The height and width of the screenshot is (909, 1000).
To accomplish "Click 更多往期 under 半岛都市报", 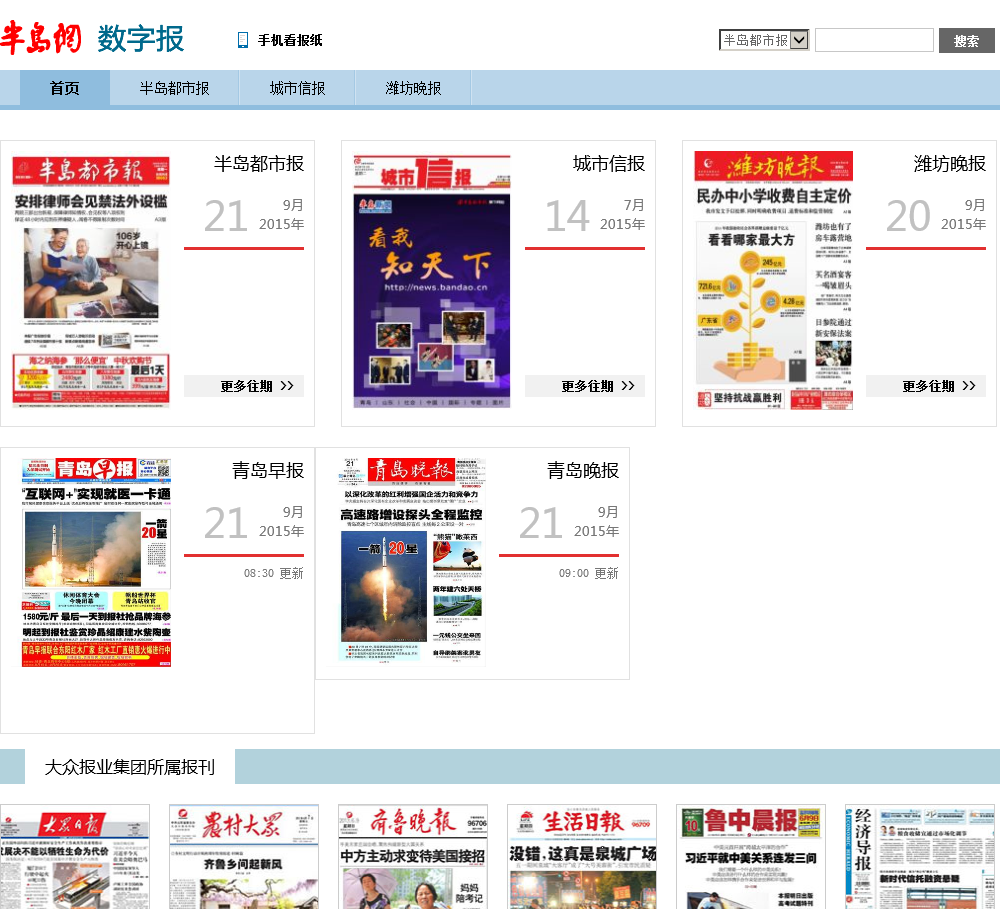I will pos(244,386).
